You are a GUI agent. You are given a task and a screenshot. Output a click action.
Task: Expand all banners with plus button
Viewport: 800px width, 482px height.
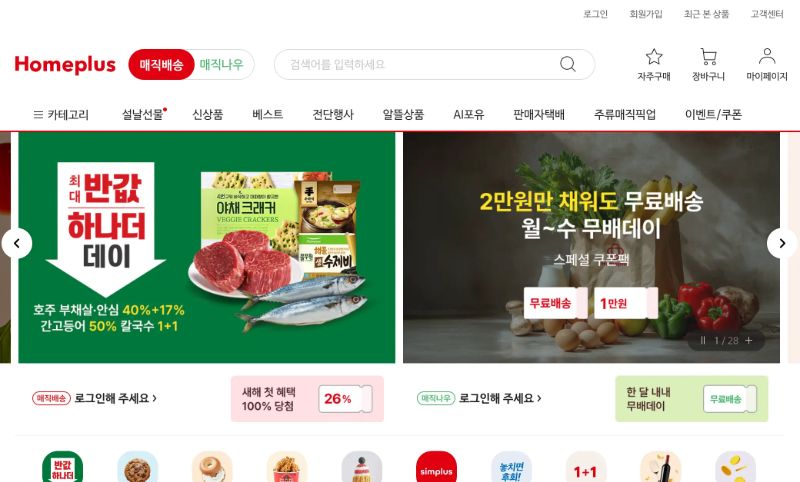(749, 340)
